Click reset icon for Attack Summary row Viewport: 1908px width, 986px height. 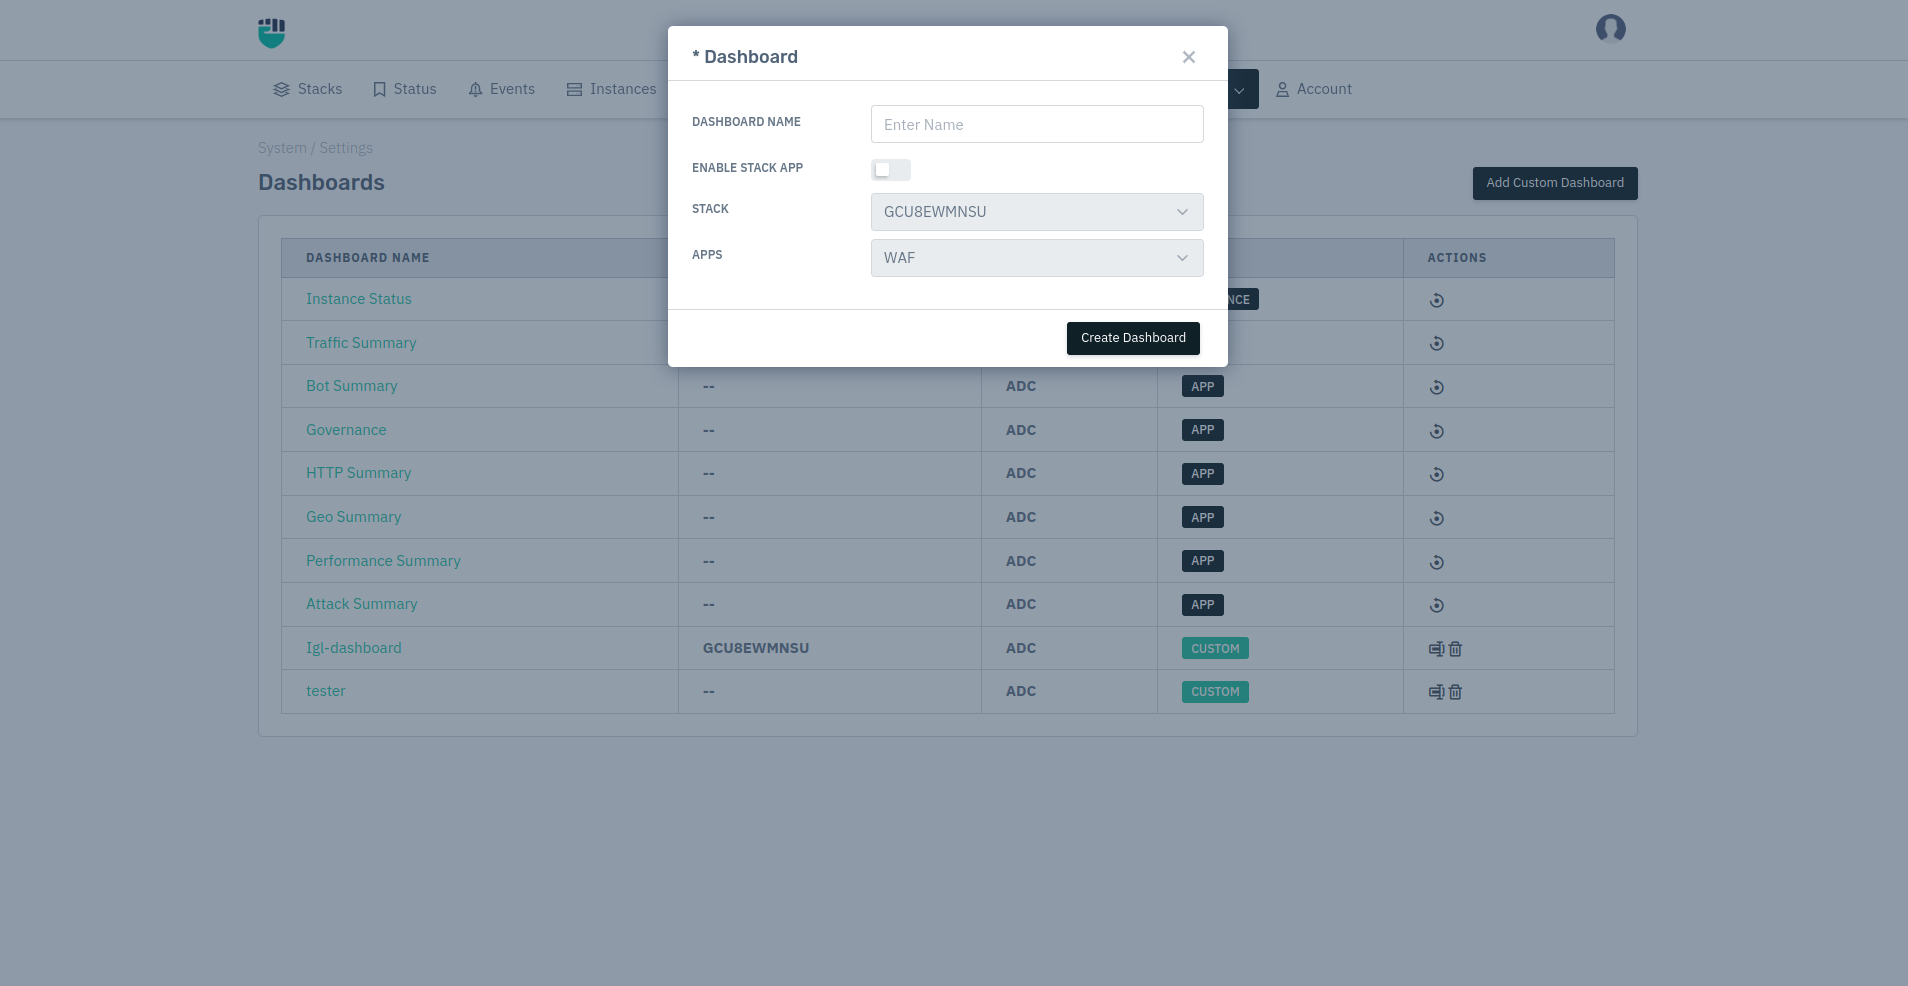pyautogui.click(x=1436, y=605)
